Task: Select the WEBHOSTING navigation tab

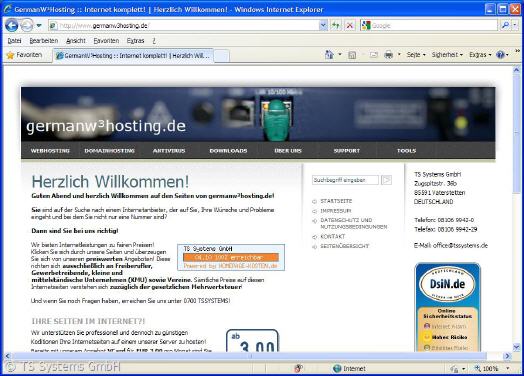Action: tap(50, 151)
